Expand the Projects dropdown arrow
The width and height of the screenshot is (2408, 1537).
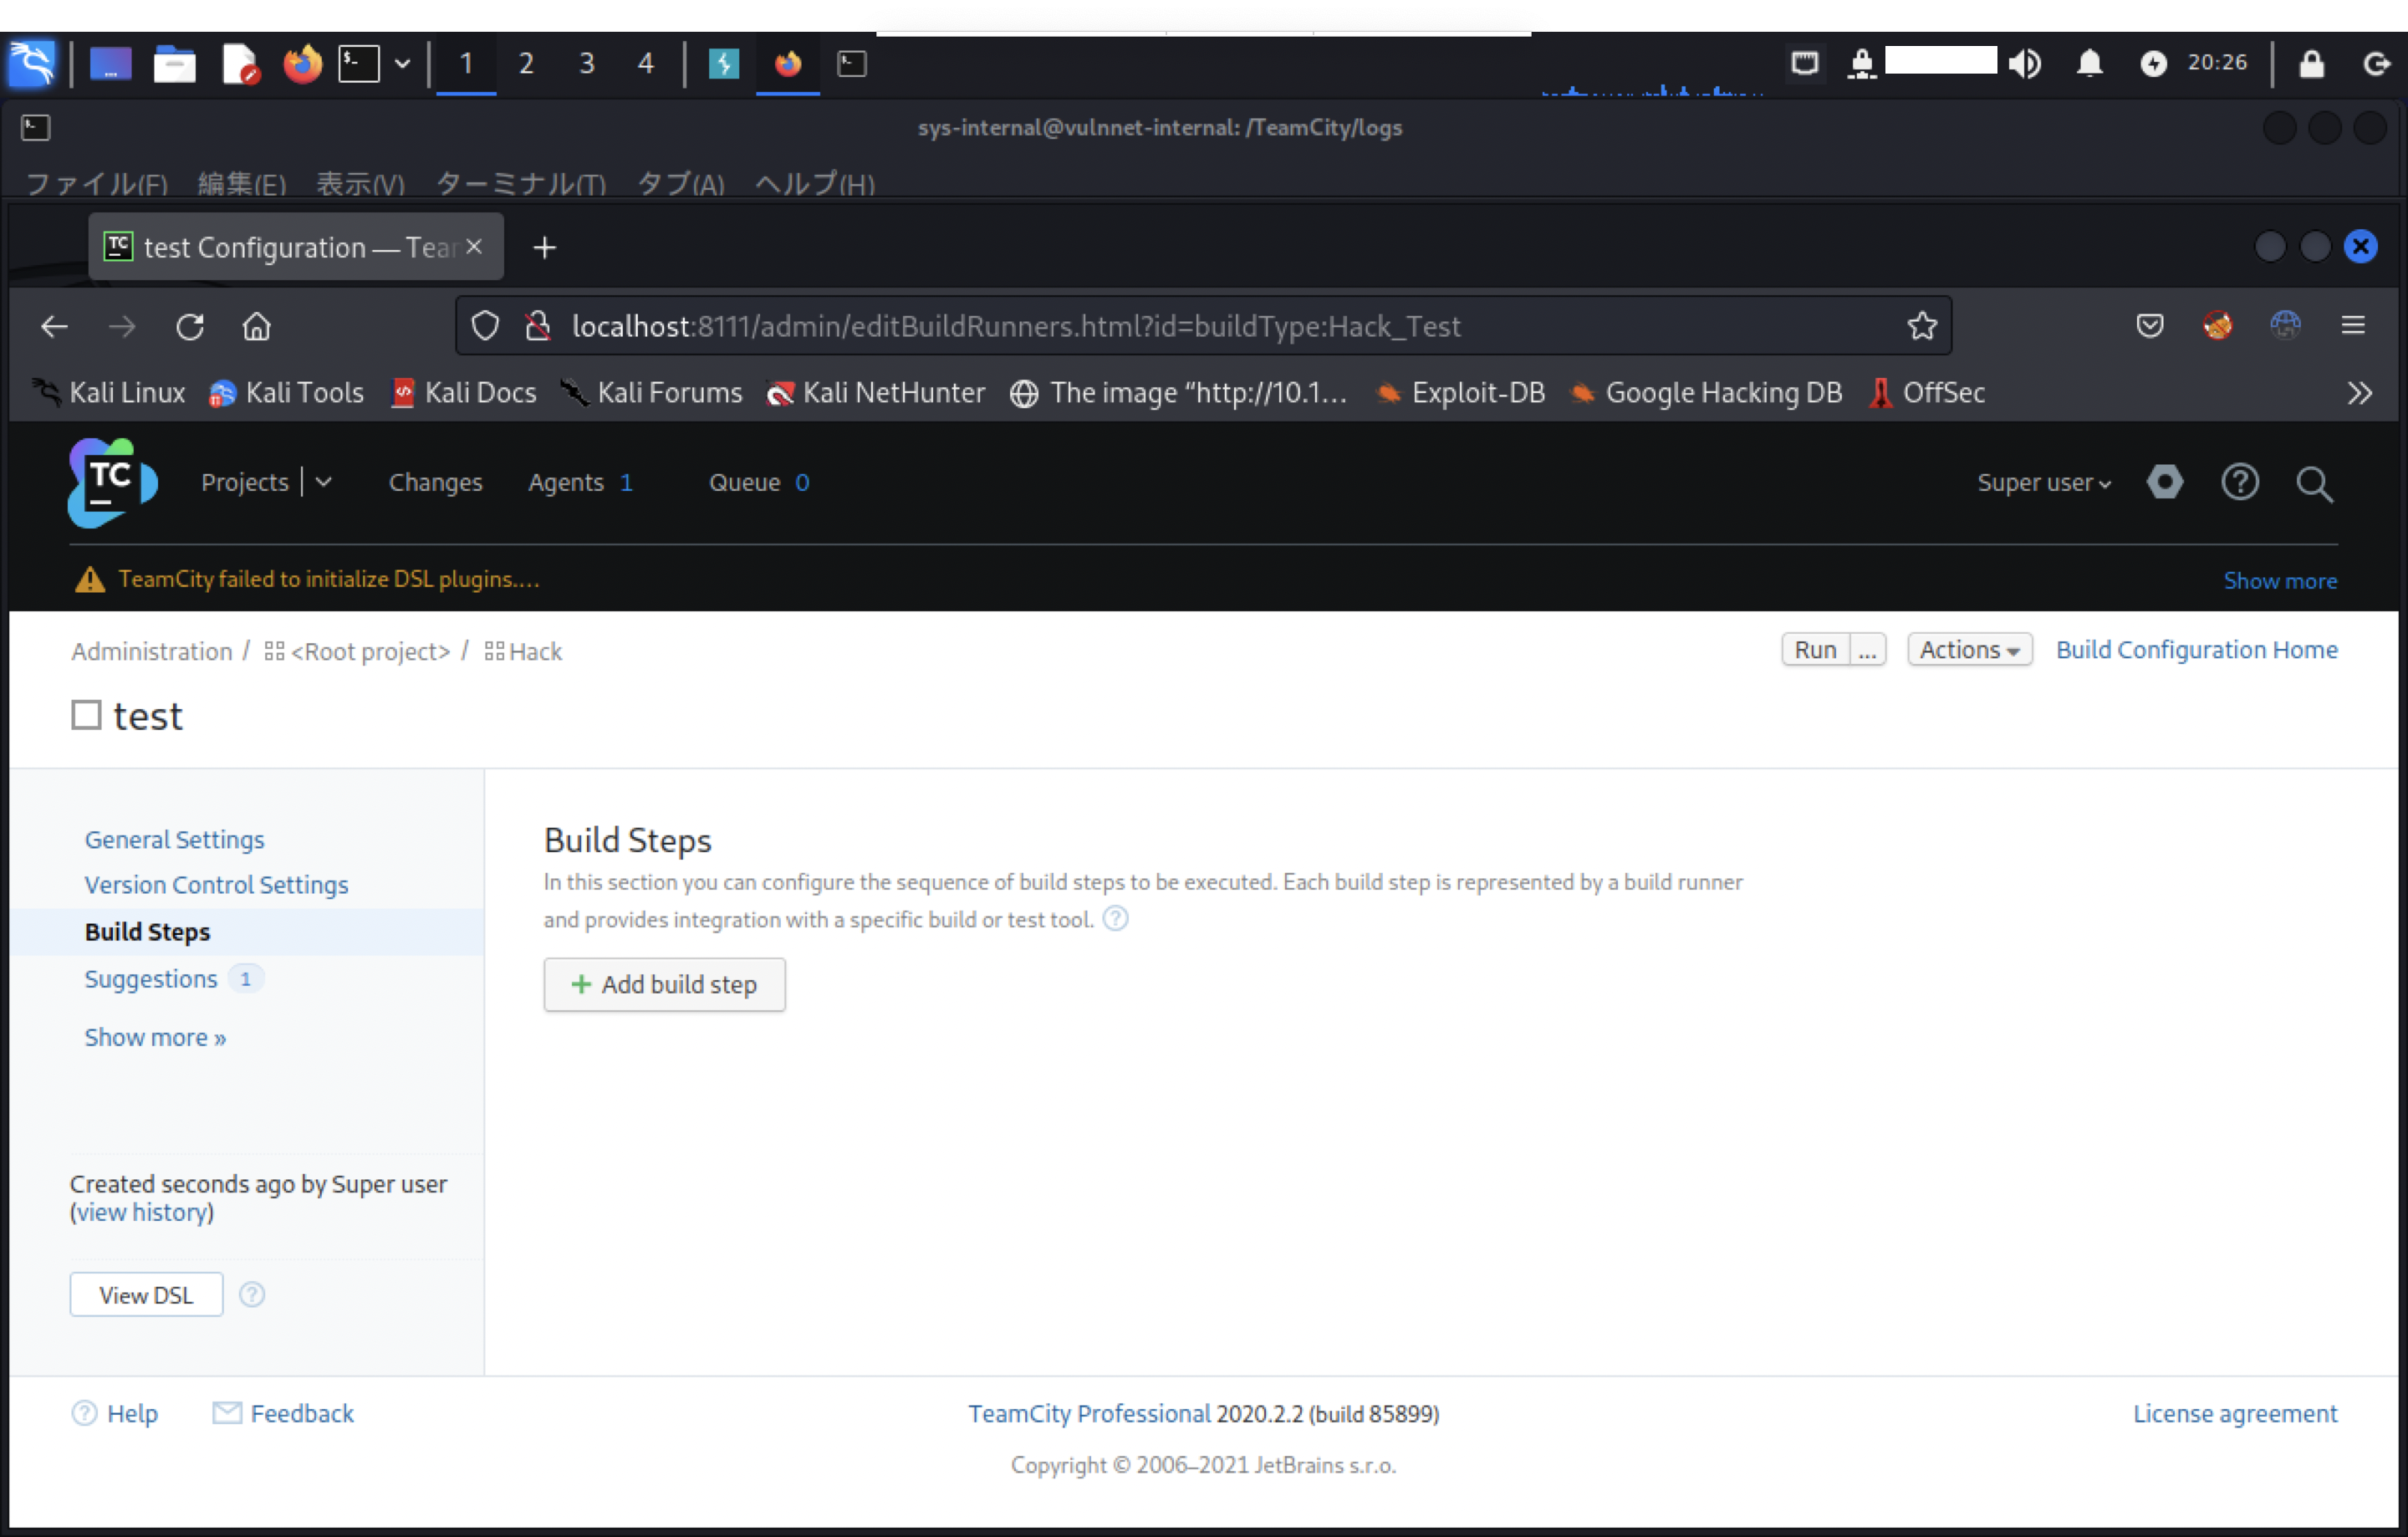(x=323, y=482)
